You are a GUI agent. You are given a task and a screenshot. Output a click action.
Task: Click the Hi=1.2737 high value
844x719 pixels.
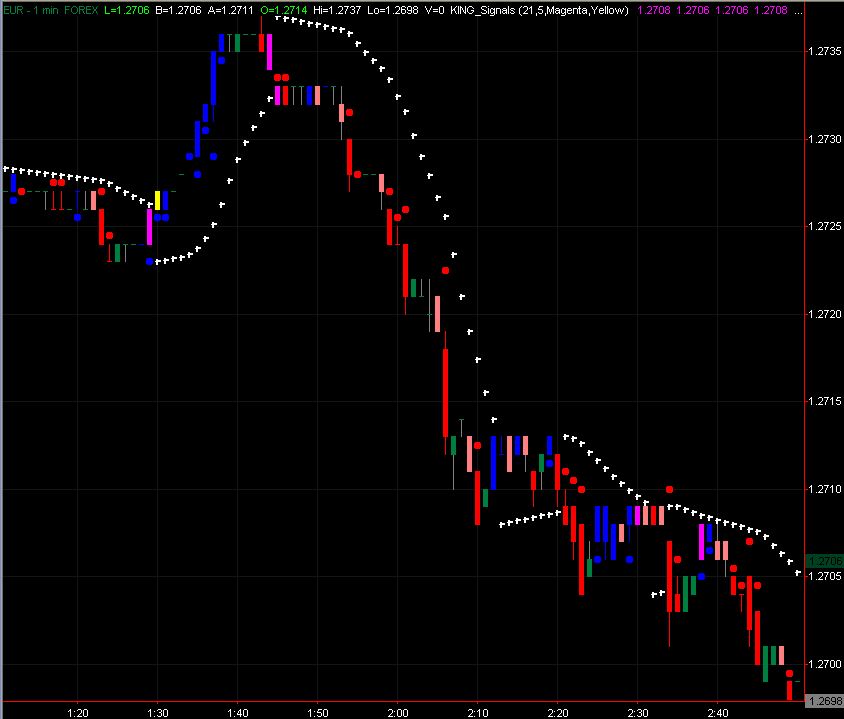(337, 10)
